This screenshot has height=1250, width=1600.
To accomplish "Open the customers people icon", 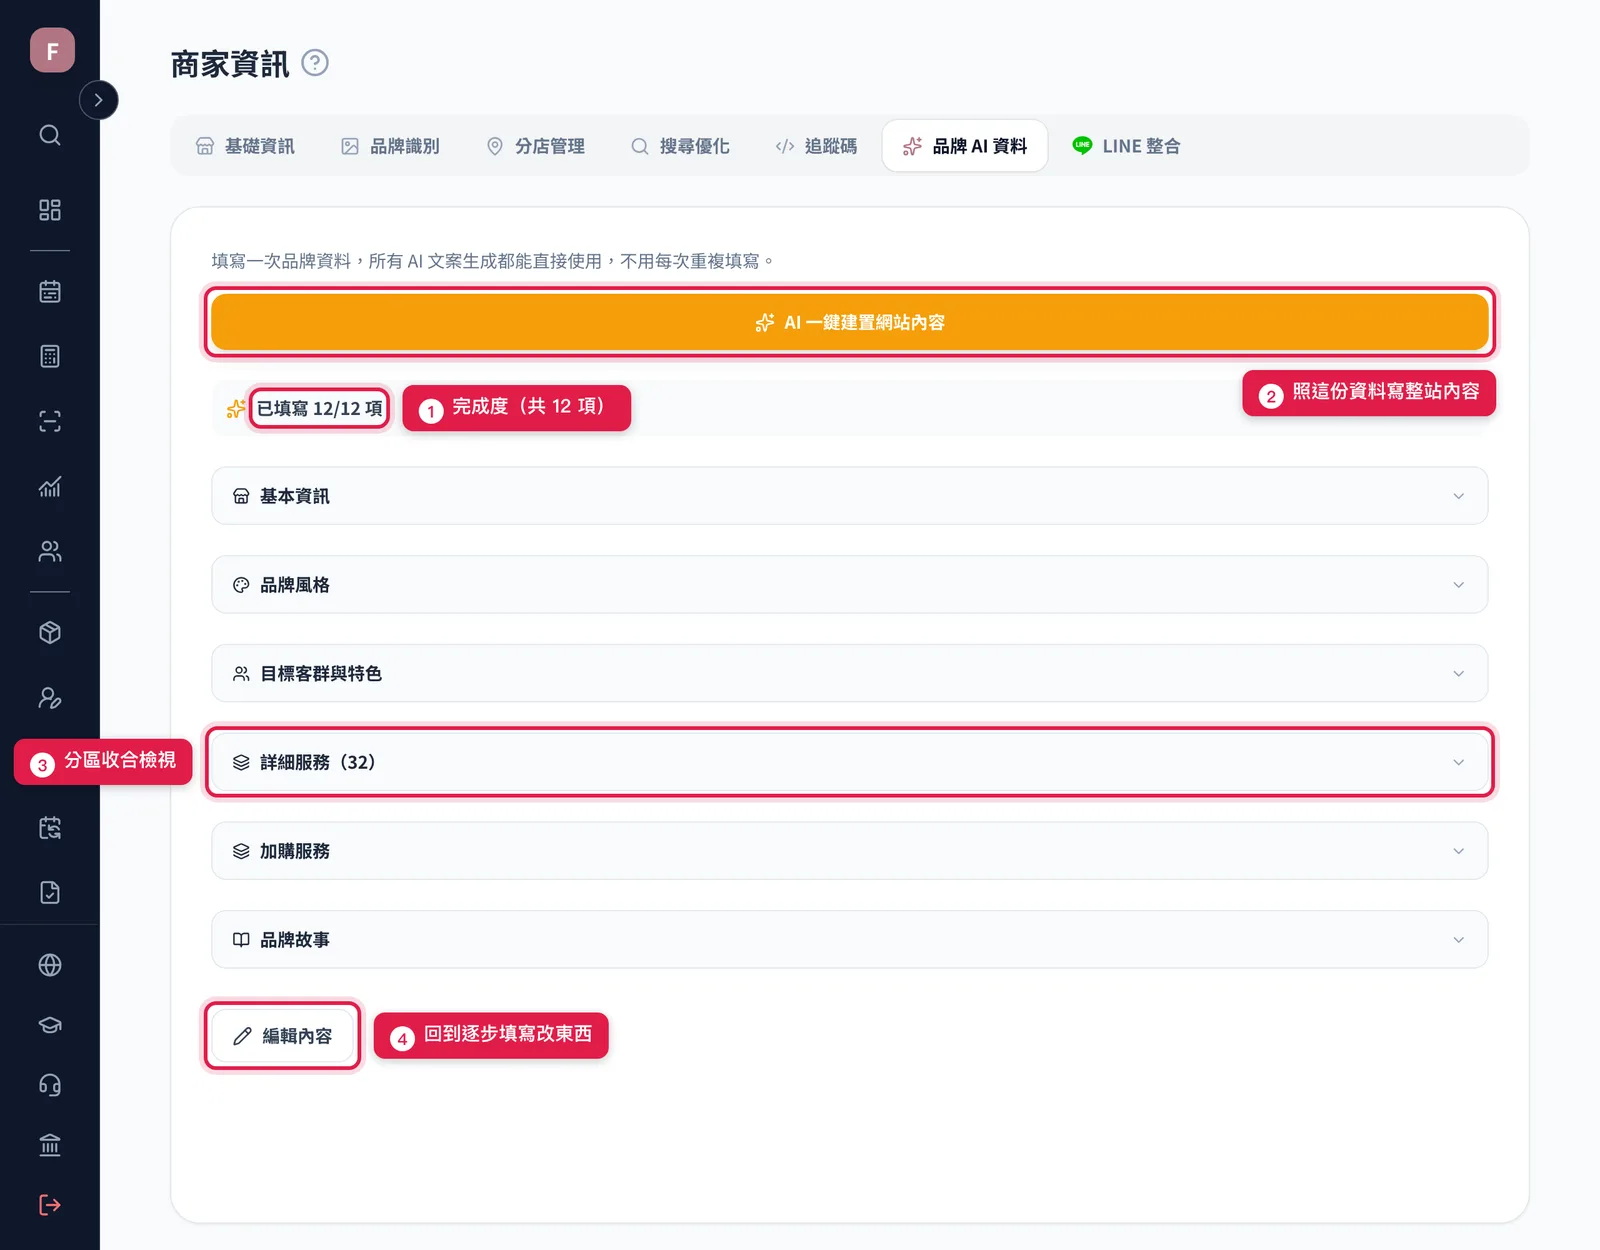I will pos(50,551).
